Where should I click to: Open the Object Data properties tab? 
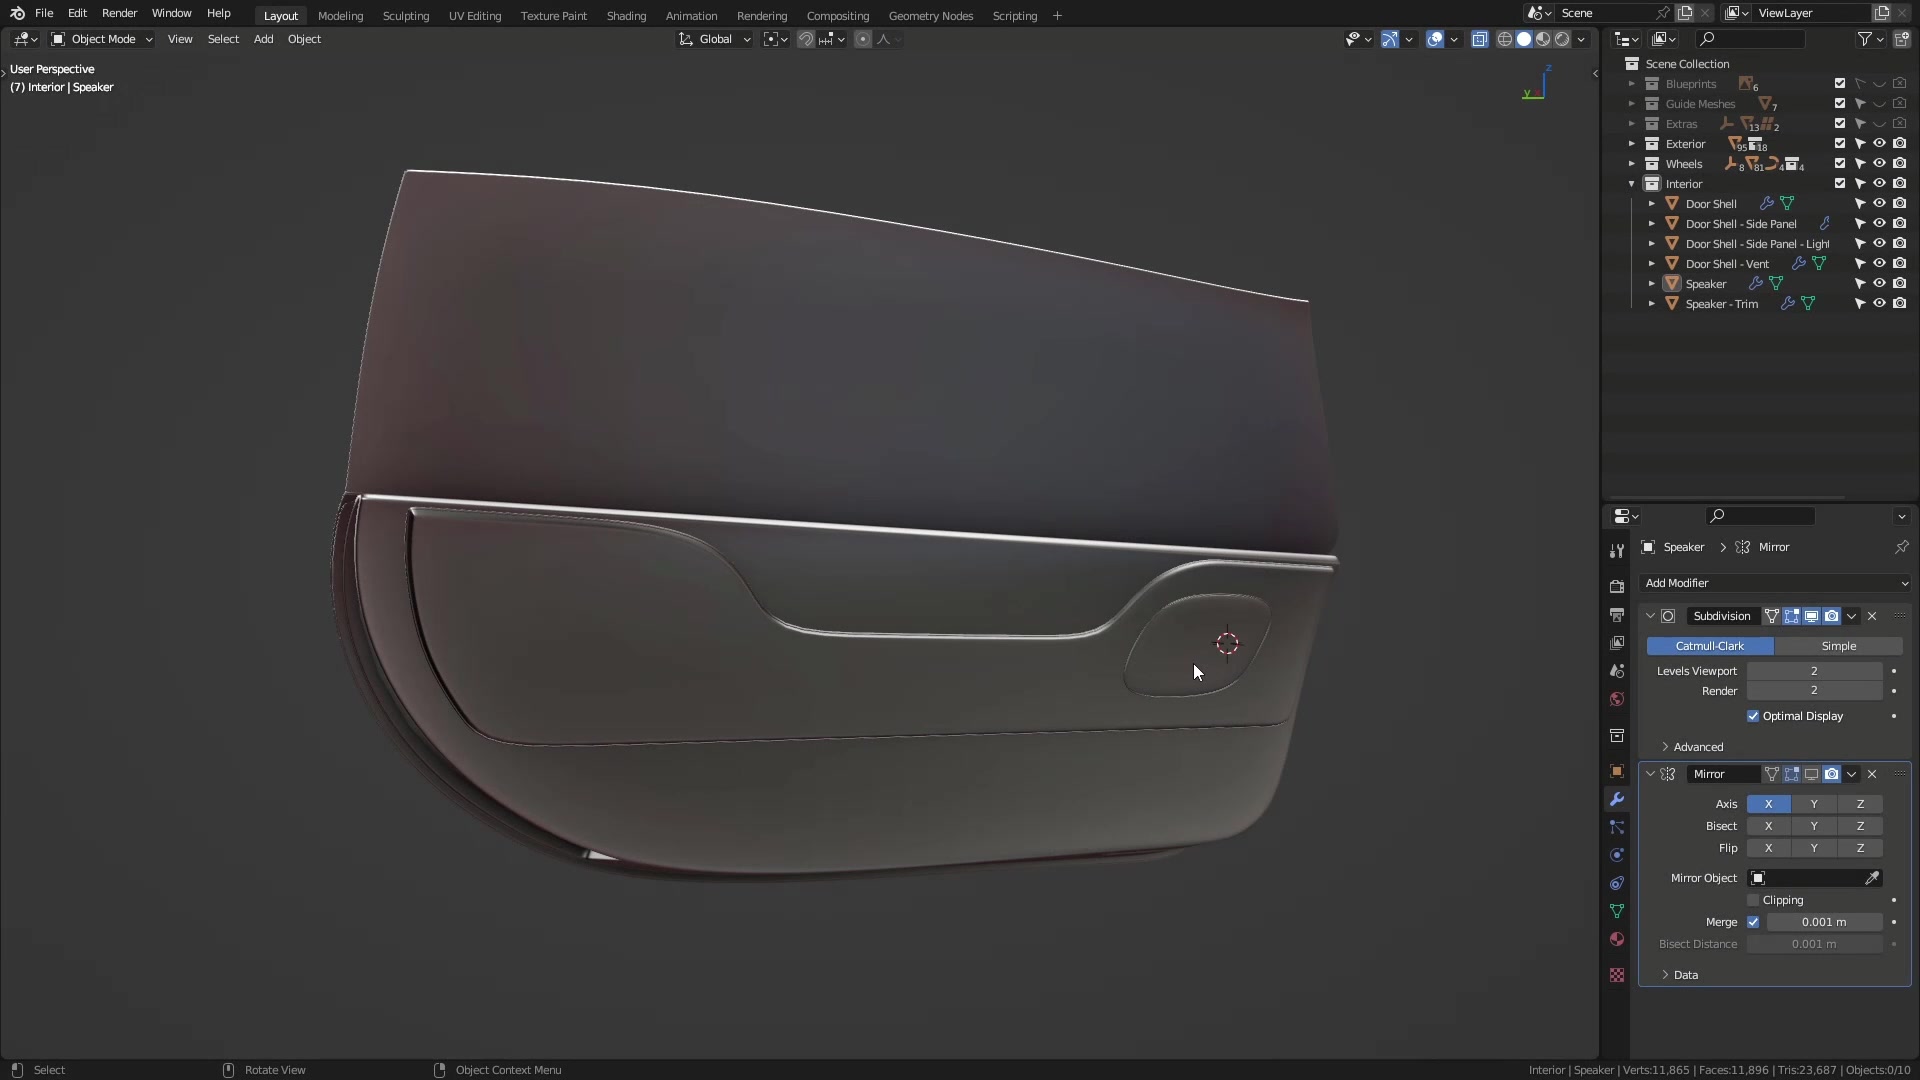click(1617, 911)
